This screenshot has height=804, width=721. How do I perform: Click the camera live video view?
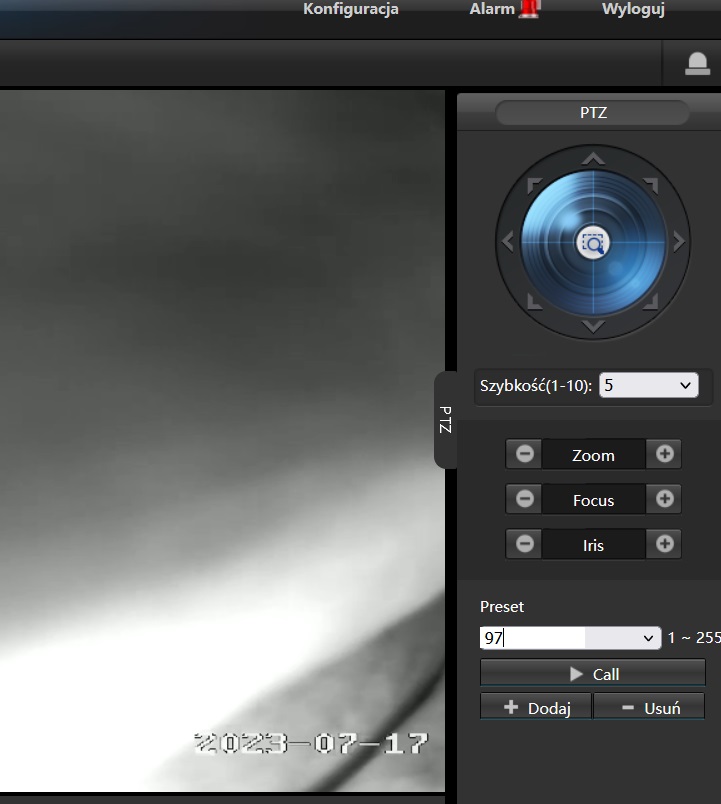(222, 441)
